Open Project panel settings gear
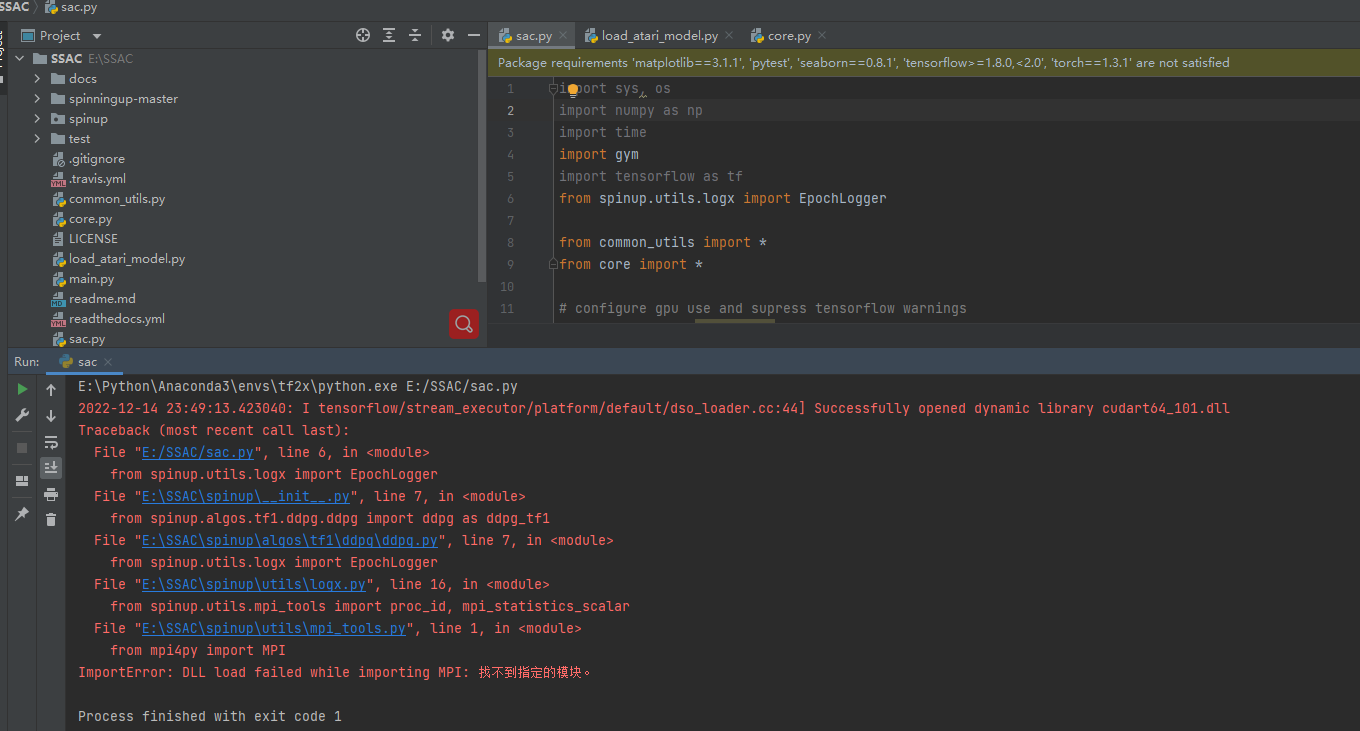The image size is (1360, 731). (447, 35)
